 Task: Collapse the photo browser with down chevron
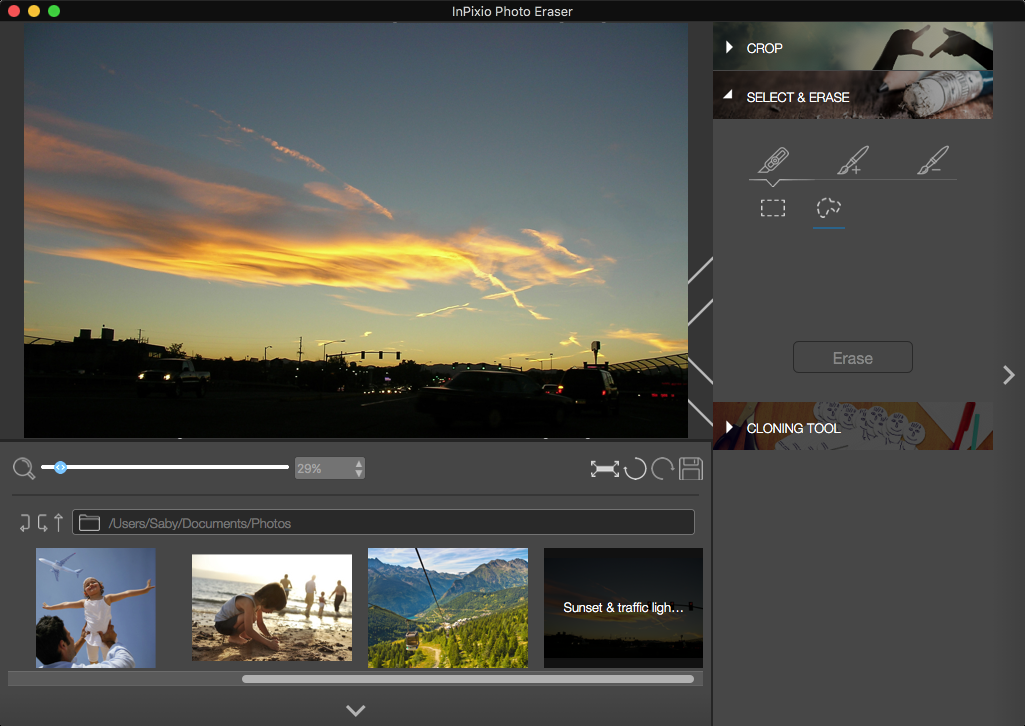pyautogui.click(x=356, y=710)
